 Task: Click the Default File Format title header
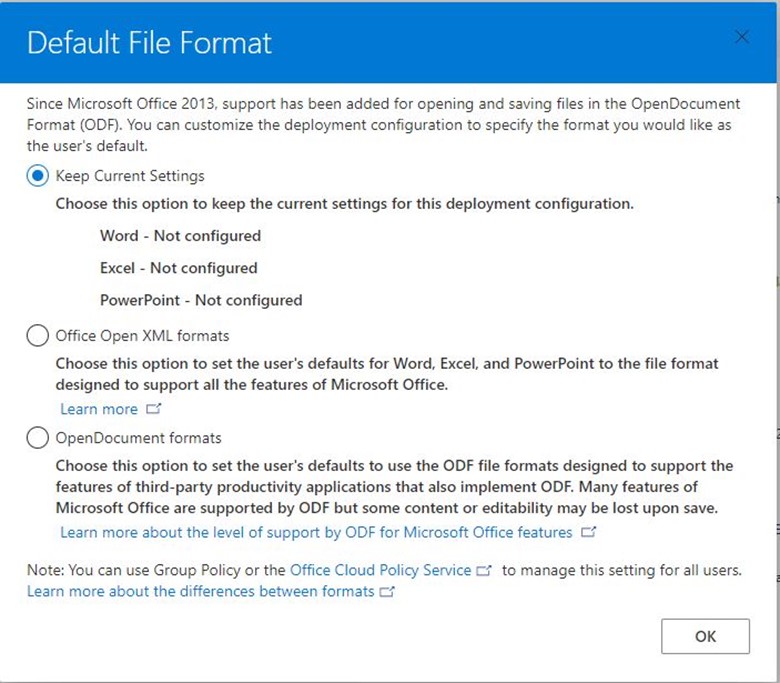149,42
